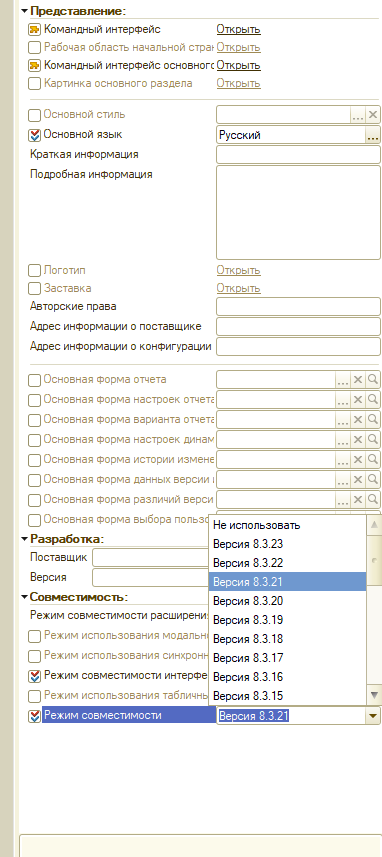Image resolution: width=382 pixels, height=857 pixels.
Task: Click the magnifier icon for Основная форма отчета
Action: coord(373,380)
